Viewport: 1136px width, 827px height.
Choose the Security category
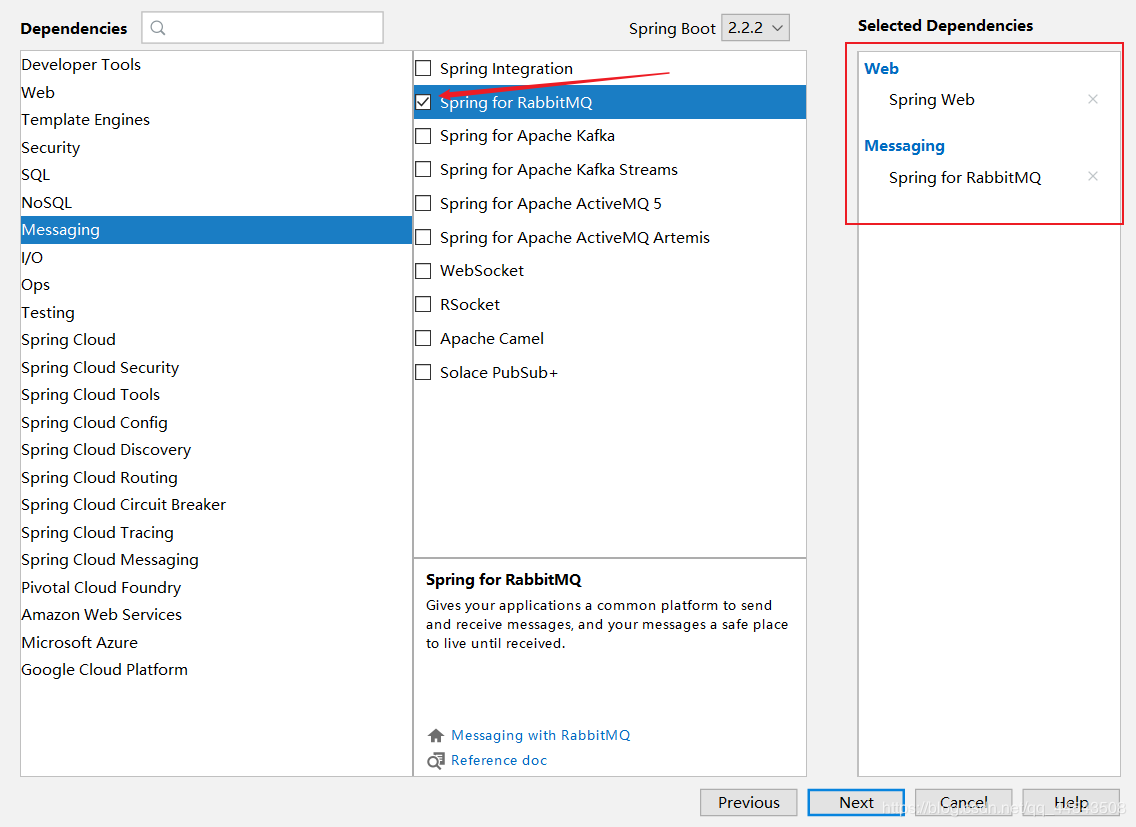click(216, 147)
